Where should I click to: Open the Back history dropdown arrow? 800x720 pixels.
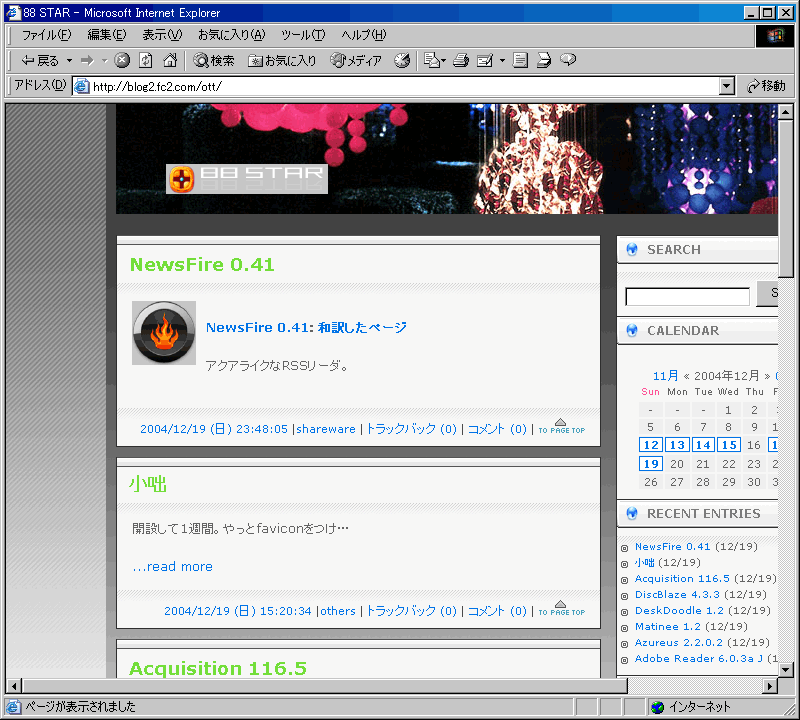(x=69, y=61)
